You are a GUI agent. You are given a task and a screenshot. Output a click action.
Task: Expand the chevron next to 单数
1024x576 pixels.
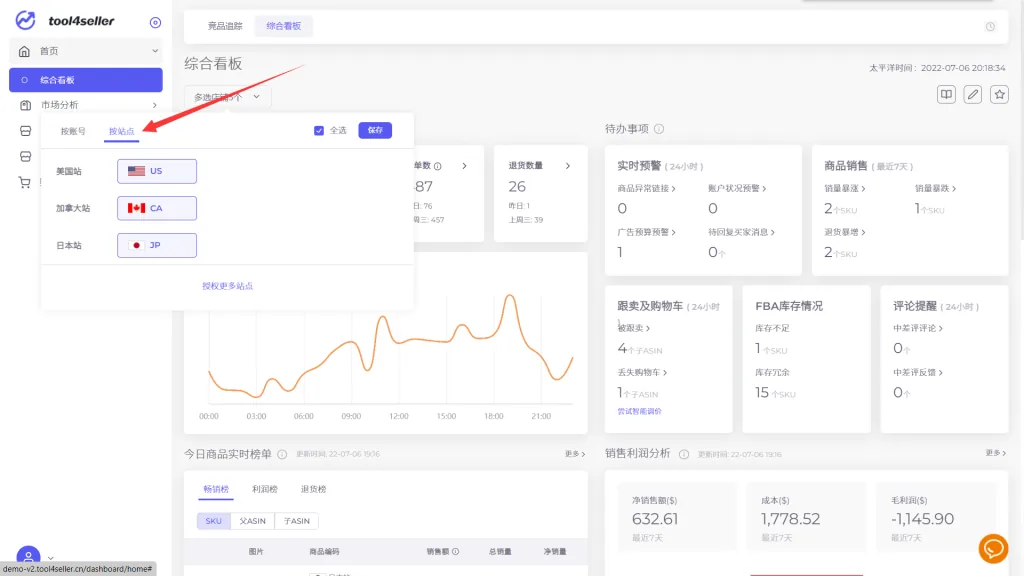[x=464, y=166]
